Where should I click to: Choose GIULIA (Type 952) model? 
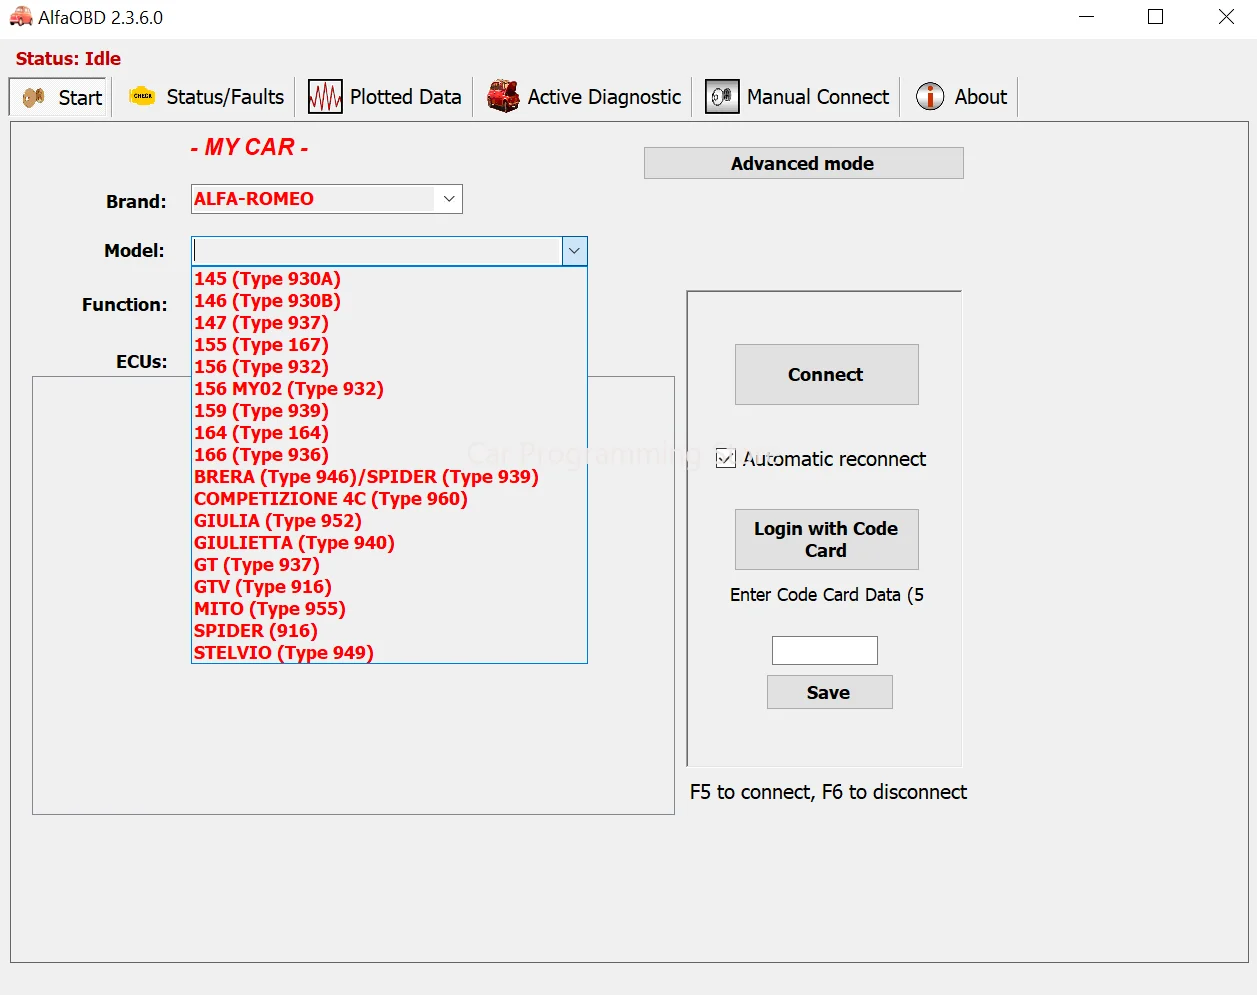coord(389,521)
